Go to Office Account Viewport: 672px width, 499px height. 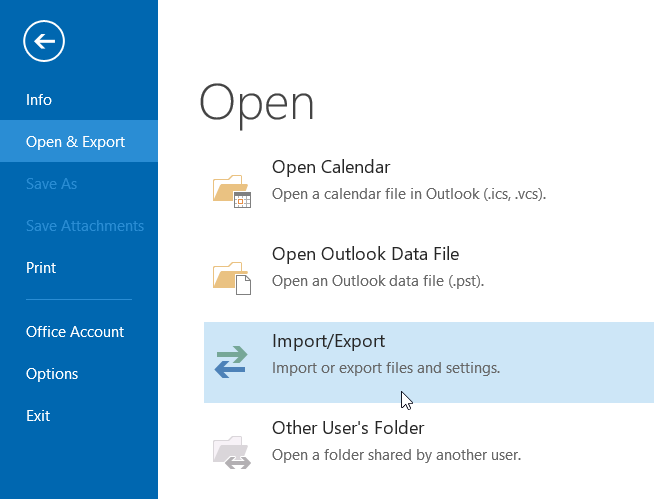pyautogui.click(x=75, y=332)
